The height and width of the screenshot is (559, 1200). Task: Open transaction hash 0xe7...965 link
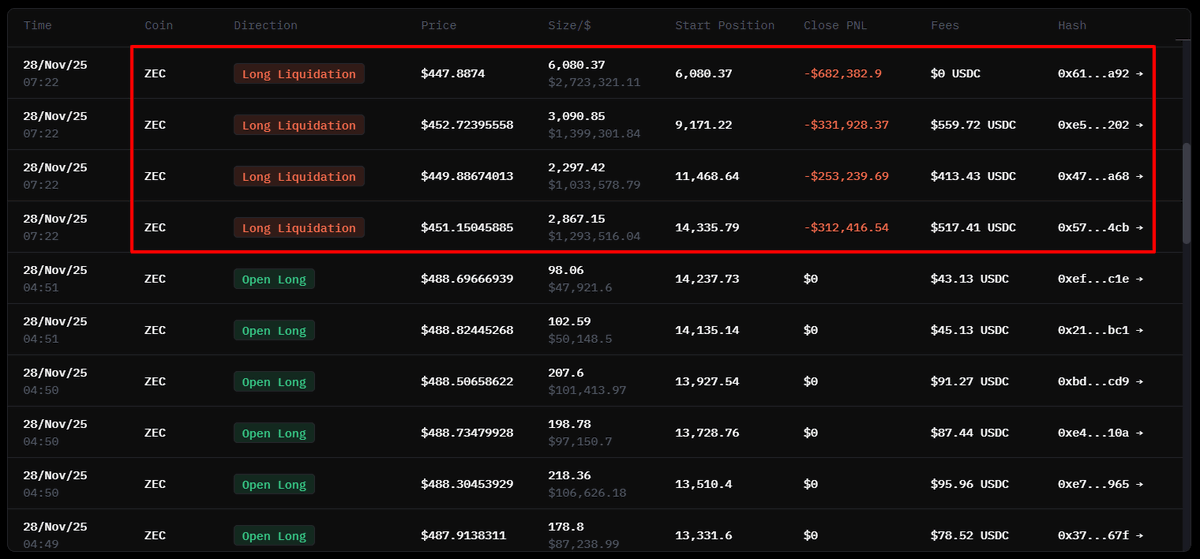[x=1100, y=484]
